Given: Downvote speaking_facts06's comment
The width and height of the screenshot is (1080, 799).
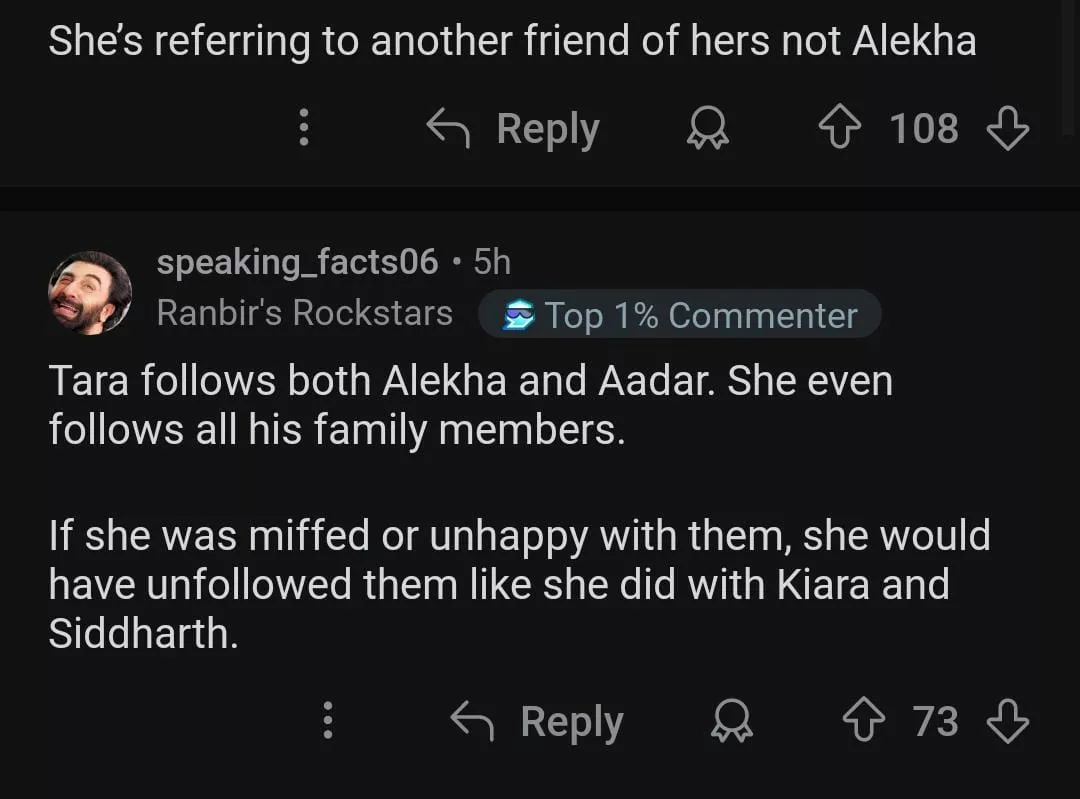Looking at the screenshot, I should point(1007,721).
